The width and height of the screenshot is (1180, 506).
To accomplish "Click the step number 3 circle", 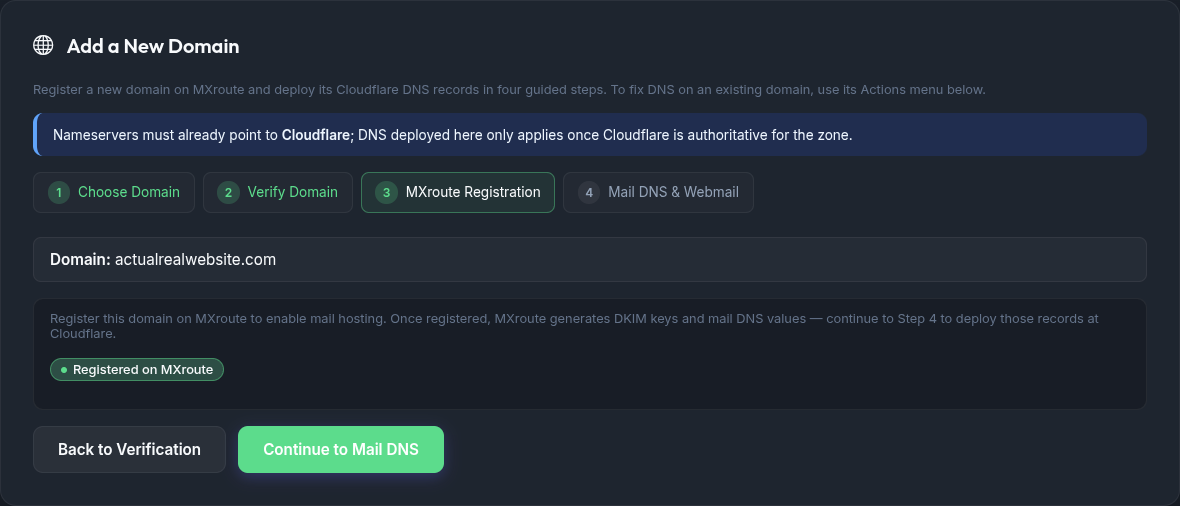I will tap(387, 193).
